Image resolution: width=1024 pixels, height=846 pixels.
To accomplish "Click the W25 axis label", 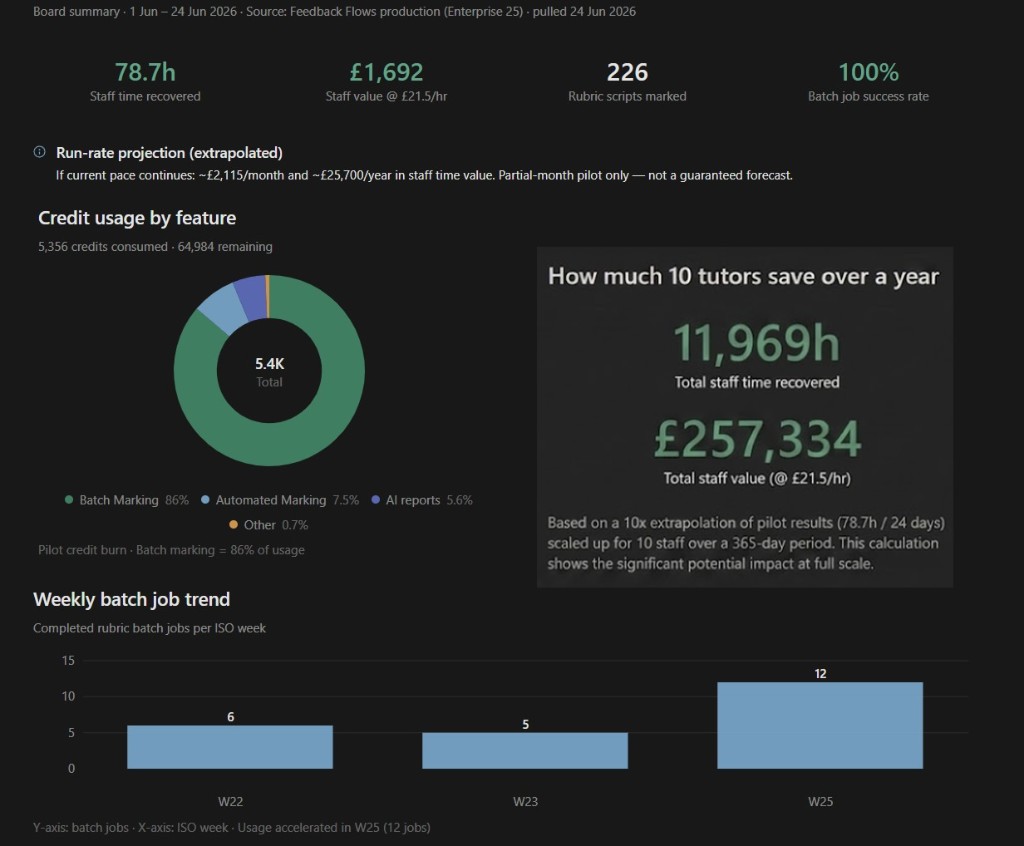I will 820,802.
